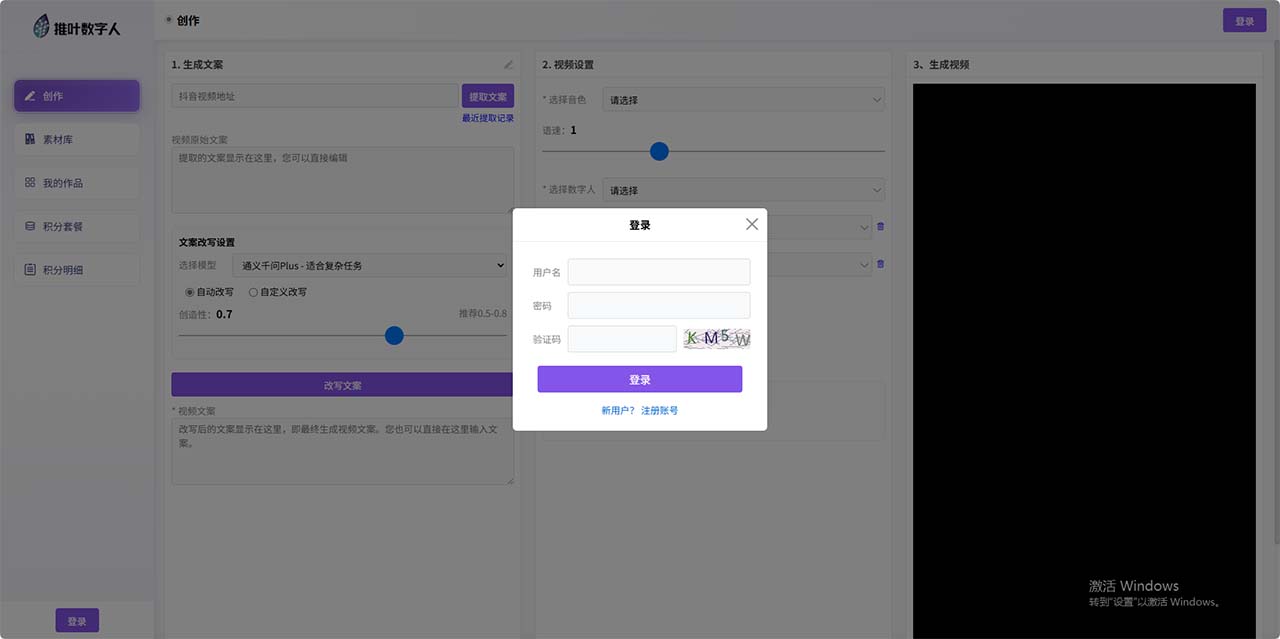Click the 注册账号 link
This screenshot has width=1280, height=639.
click(x=660, y=411)
